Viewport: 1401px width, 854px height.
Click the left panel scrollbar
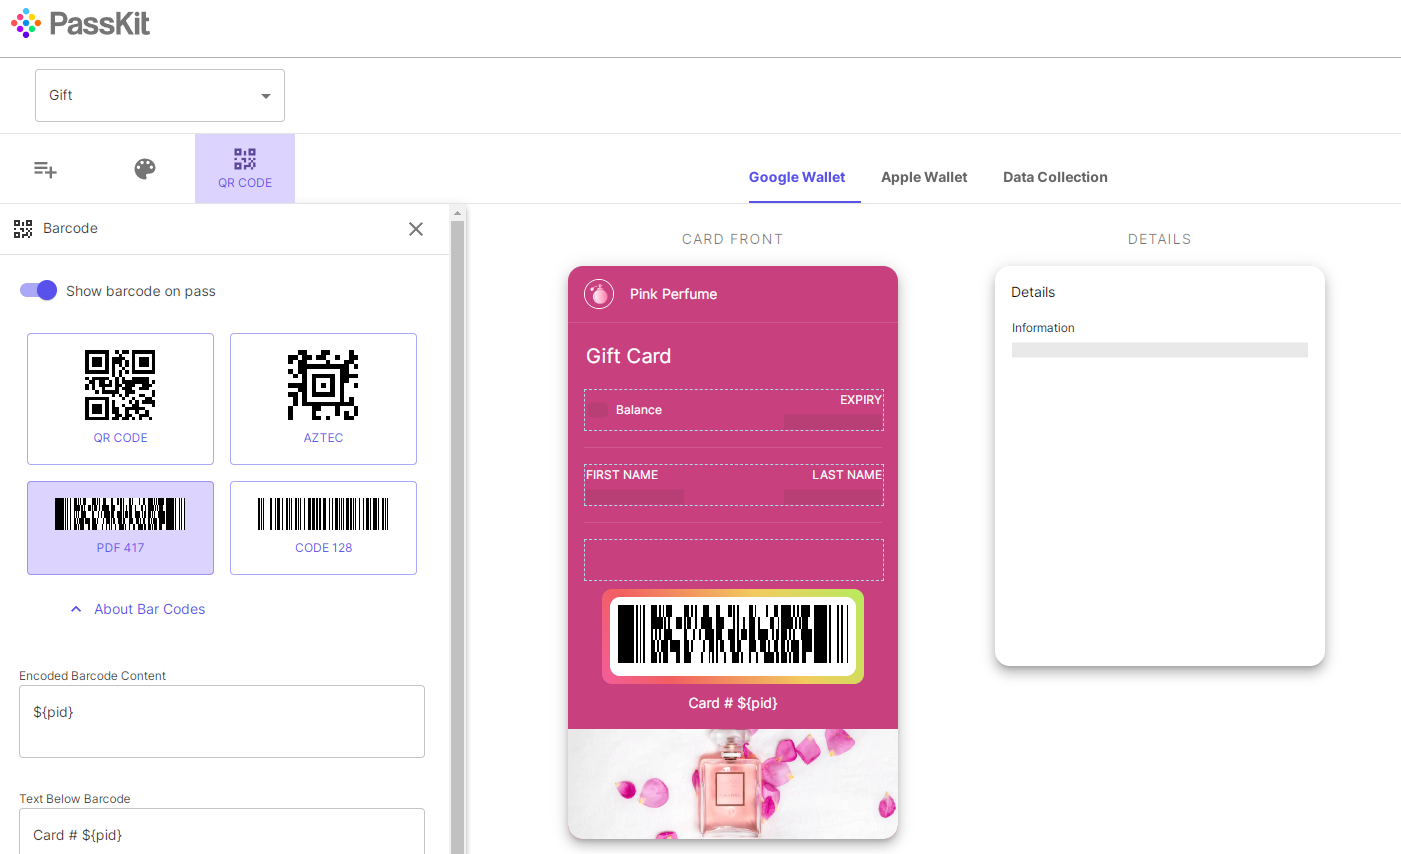click(x=457, y=537)
